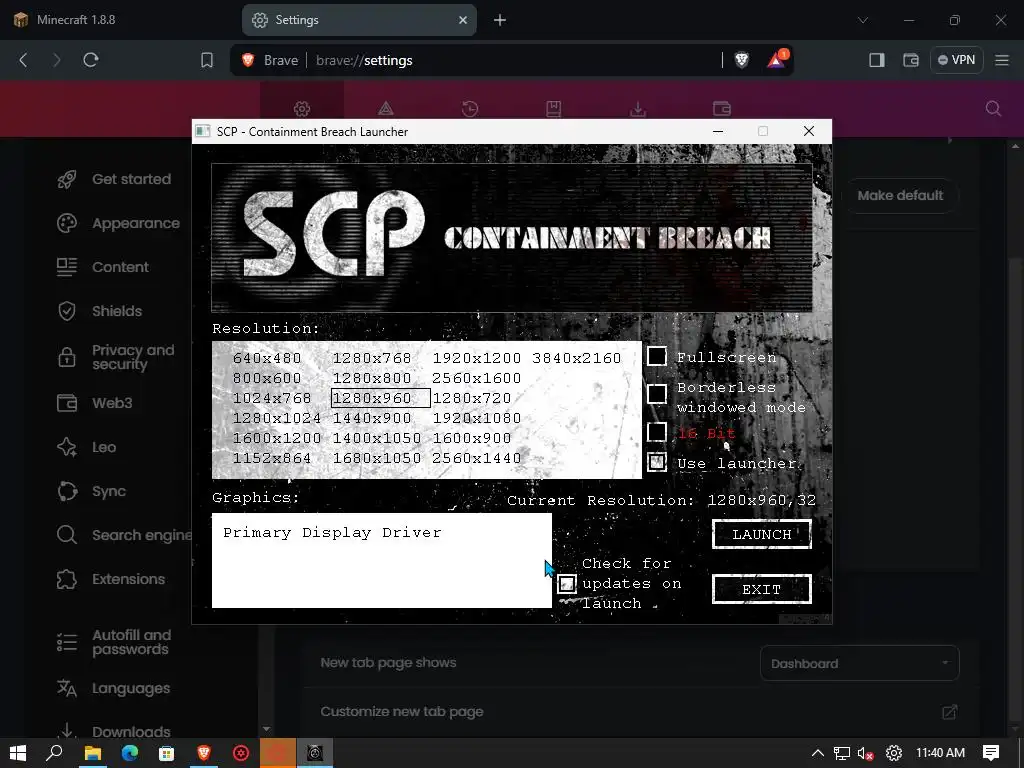This screenshot has height=768, width=1024.
Task: Select resolution 1920x1080
Action: coord(477,419)
